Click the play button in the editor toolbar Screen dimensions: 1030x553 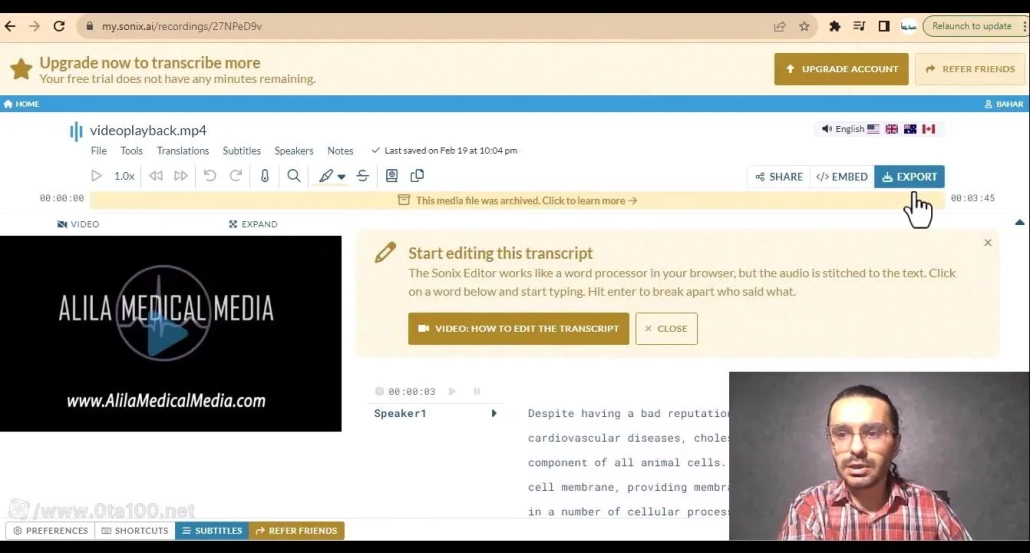pyautogui.click(x=96, y=176)
